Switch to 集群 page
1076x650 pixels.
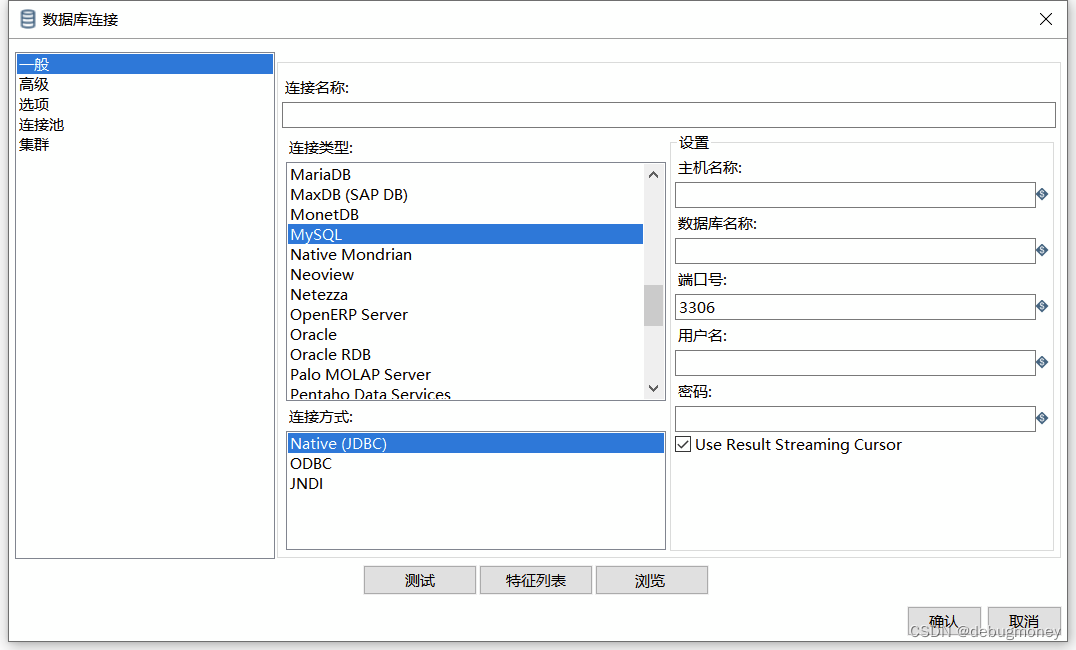coord(145,144)
